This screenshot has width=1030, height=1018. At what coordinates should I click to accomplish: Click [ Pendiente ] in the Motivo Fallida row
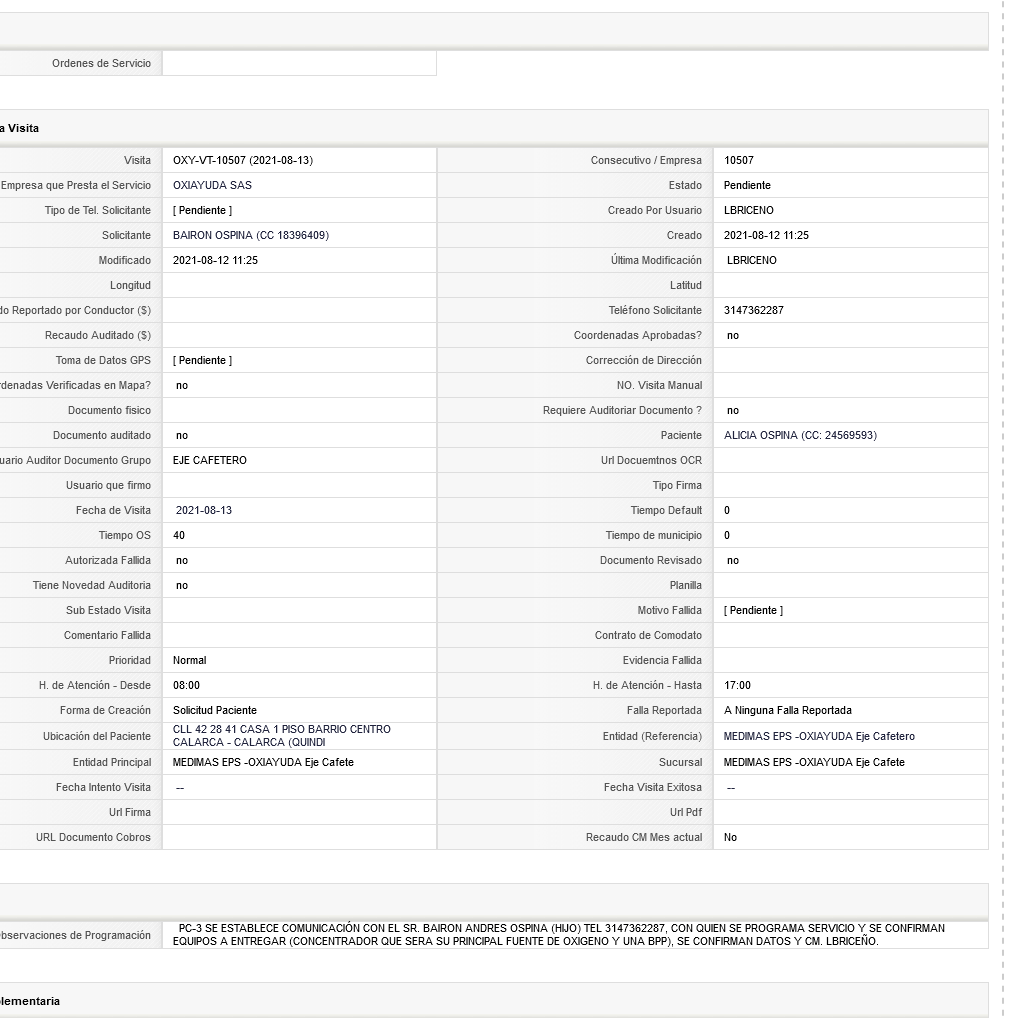click(753, 610)
